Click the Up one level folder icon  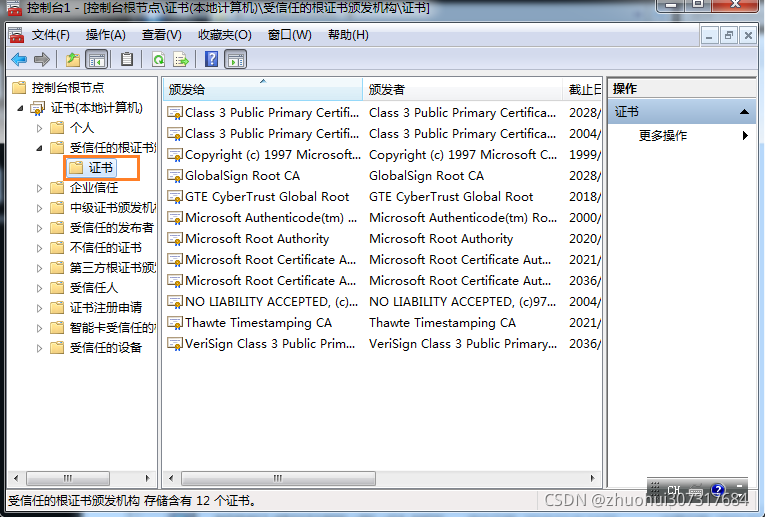[73, 60]
